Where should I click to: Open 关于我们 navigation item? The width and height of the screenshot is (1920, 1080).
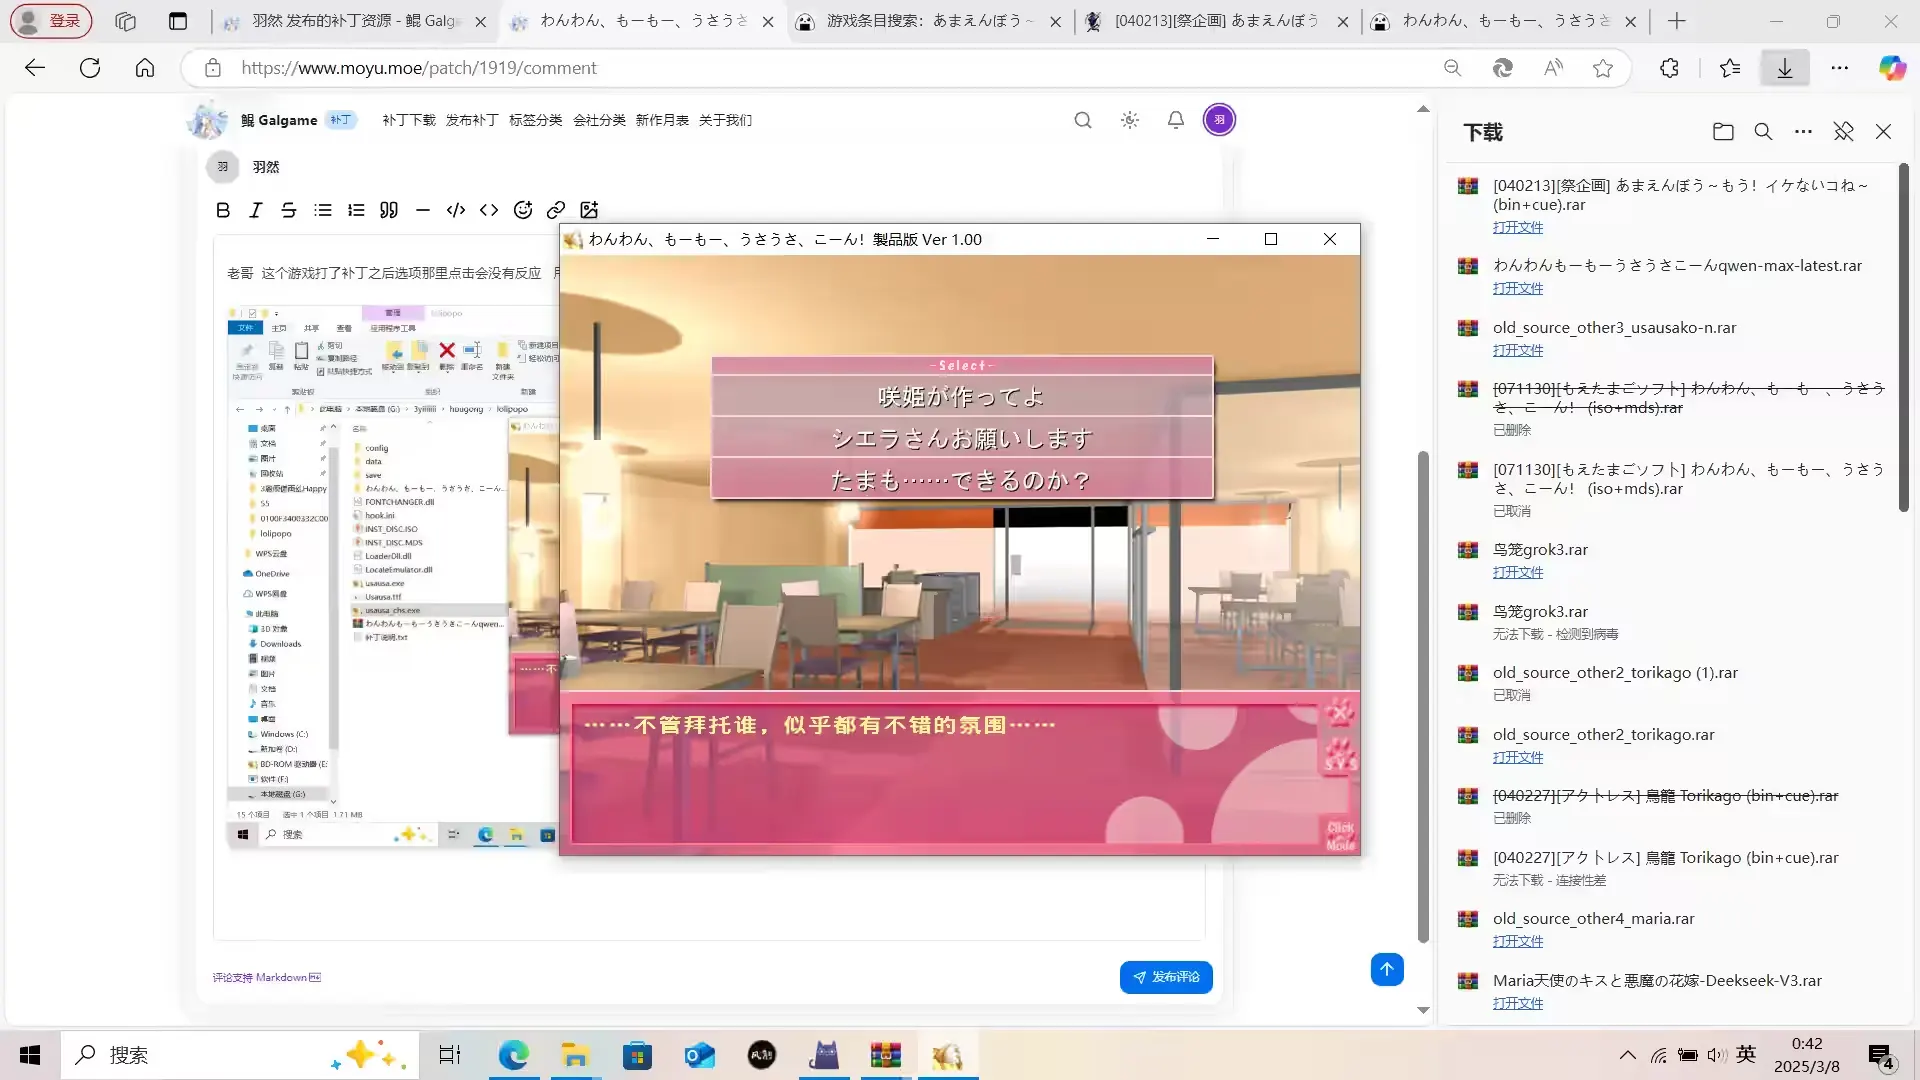coord(726,120)
